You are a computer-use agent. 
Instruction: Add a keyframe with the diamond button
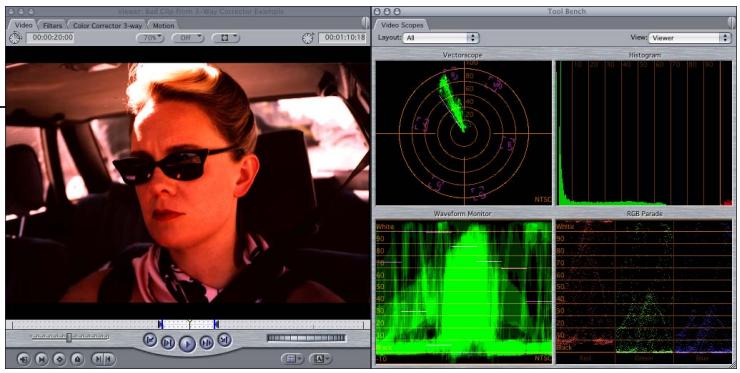[x=59, y=359]
